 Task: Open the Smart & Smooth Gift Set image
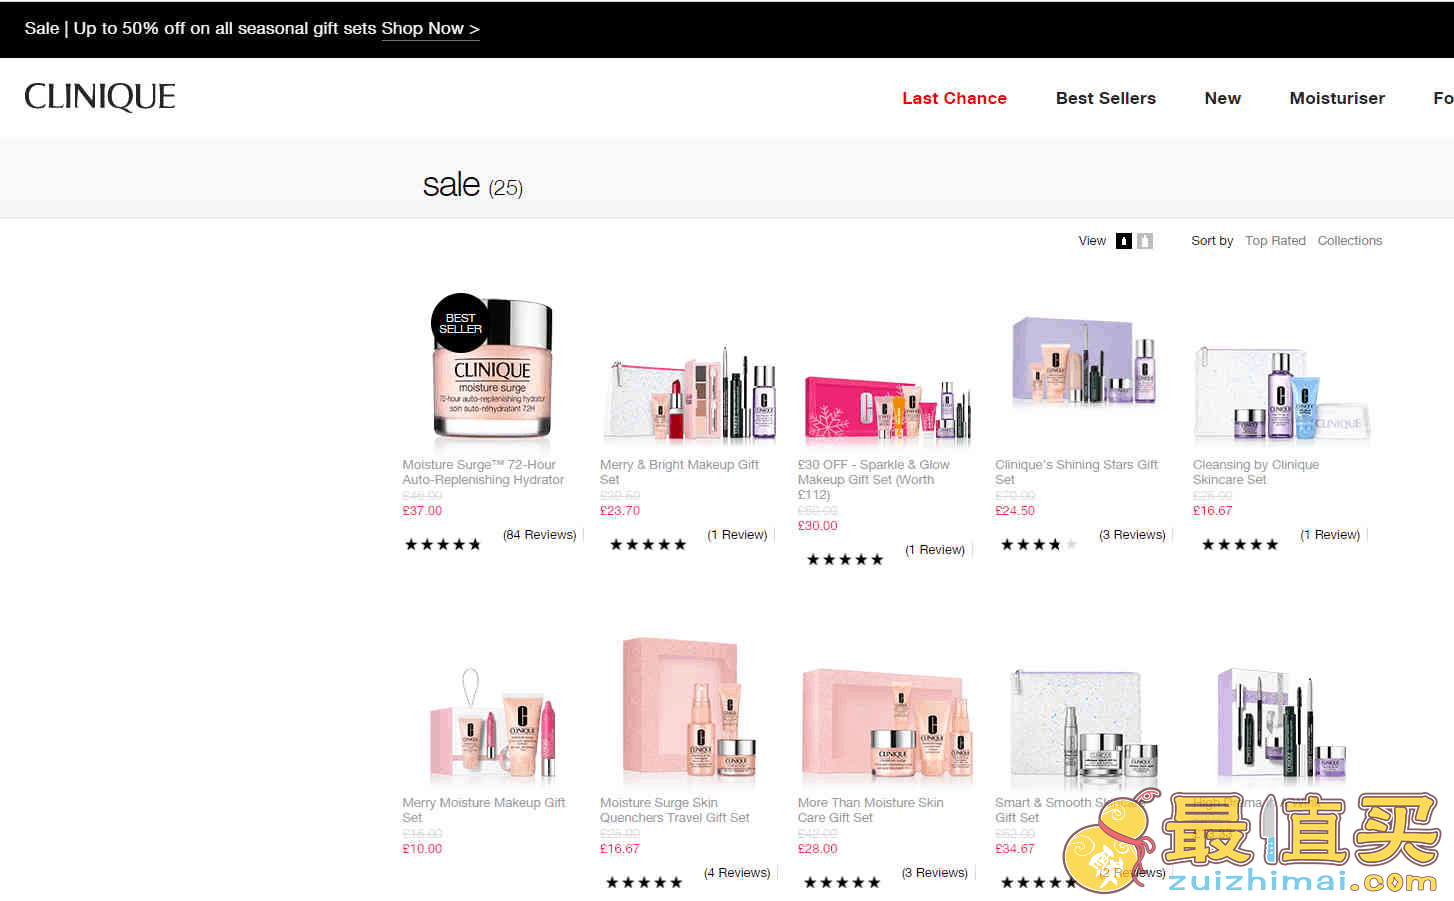click(x=1084, y=725)
